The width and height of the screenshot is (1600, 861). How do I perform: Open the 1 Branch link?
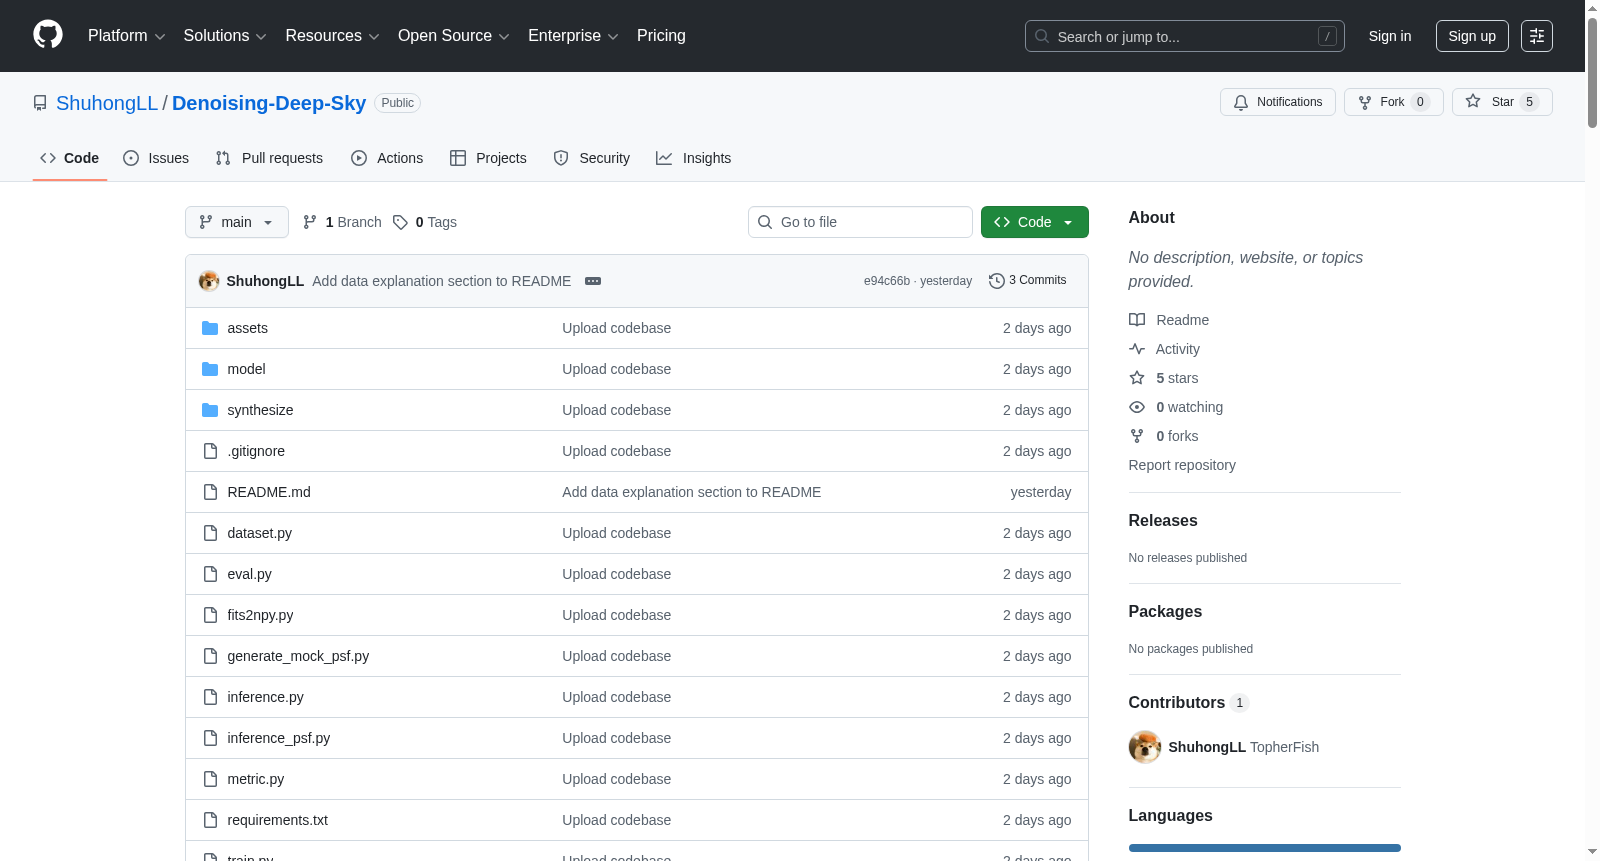(342, 222)
